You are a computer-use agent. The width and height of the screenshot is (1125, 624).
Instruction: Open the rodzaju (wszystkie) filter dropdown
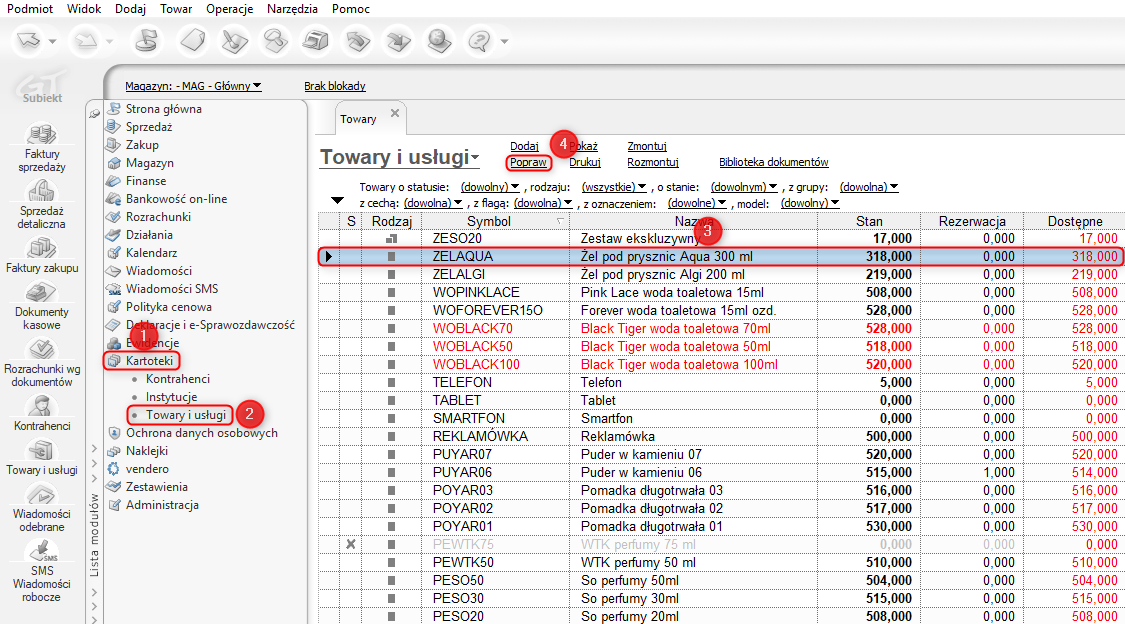pyautogui.click(x=613, y=187)
